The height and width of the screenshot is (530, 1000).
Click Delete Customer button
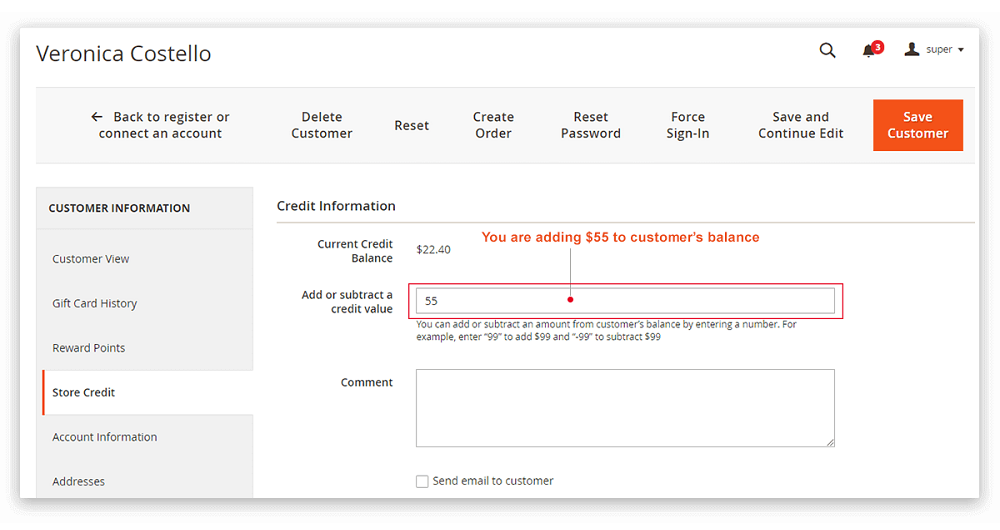tap(322, 125)
